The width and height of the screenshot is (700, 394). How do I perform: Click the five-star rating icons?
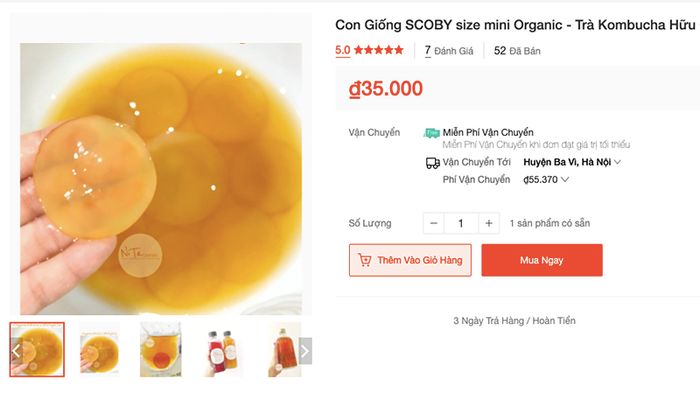click(x=379, y=50)
